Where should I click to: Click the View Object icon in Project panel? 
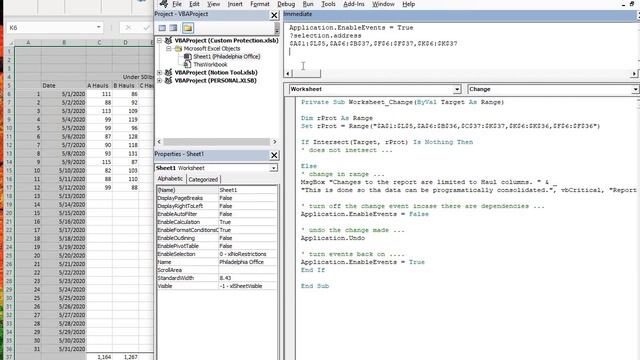[173, 28]
